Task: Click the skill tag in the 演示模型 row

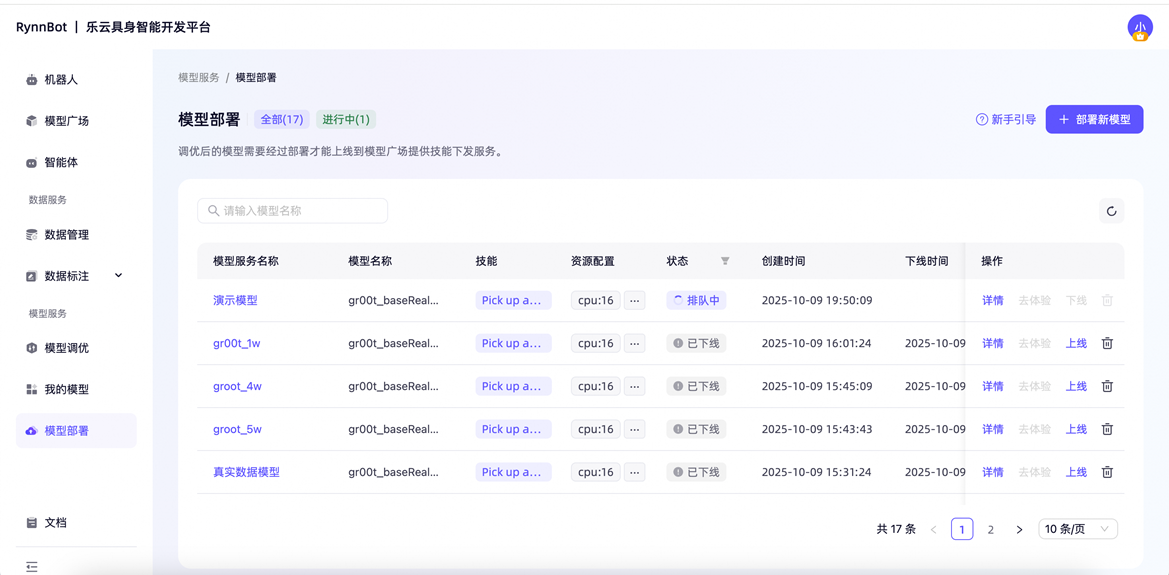Action: (x=514, y=301)
